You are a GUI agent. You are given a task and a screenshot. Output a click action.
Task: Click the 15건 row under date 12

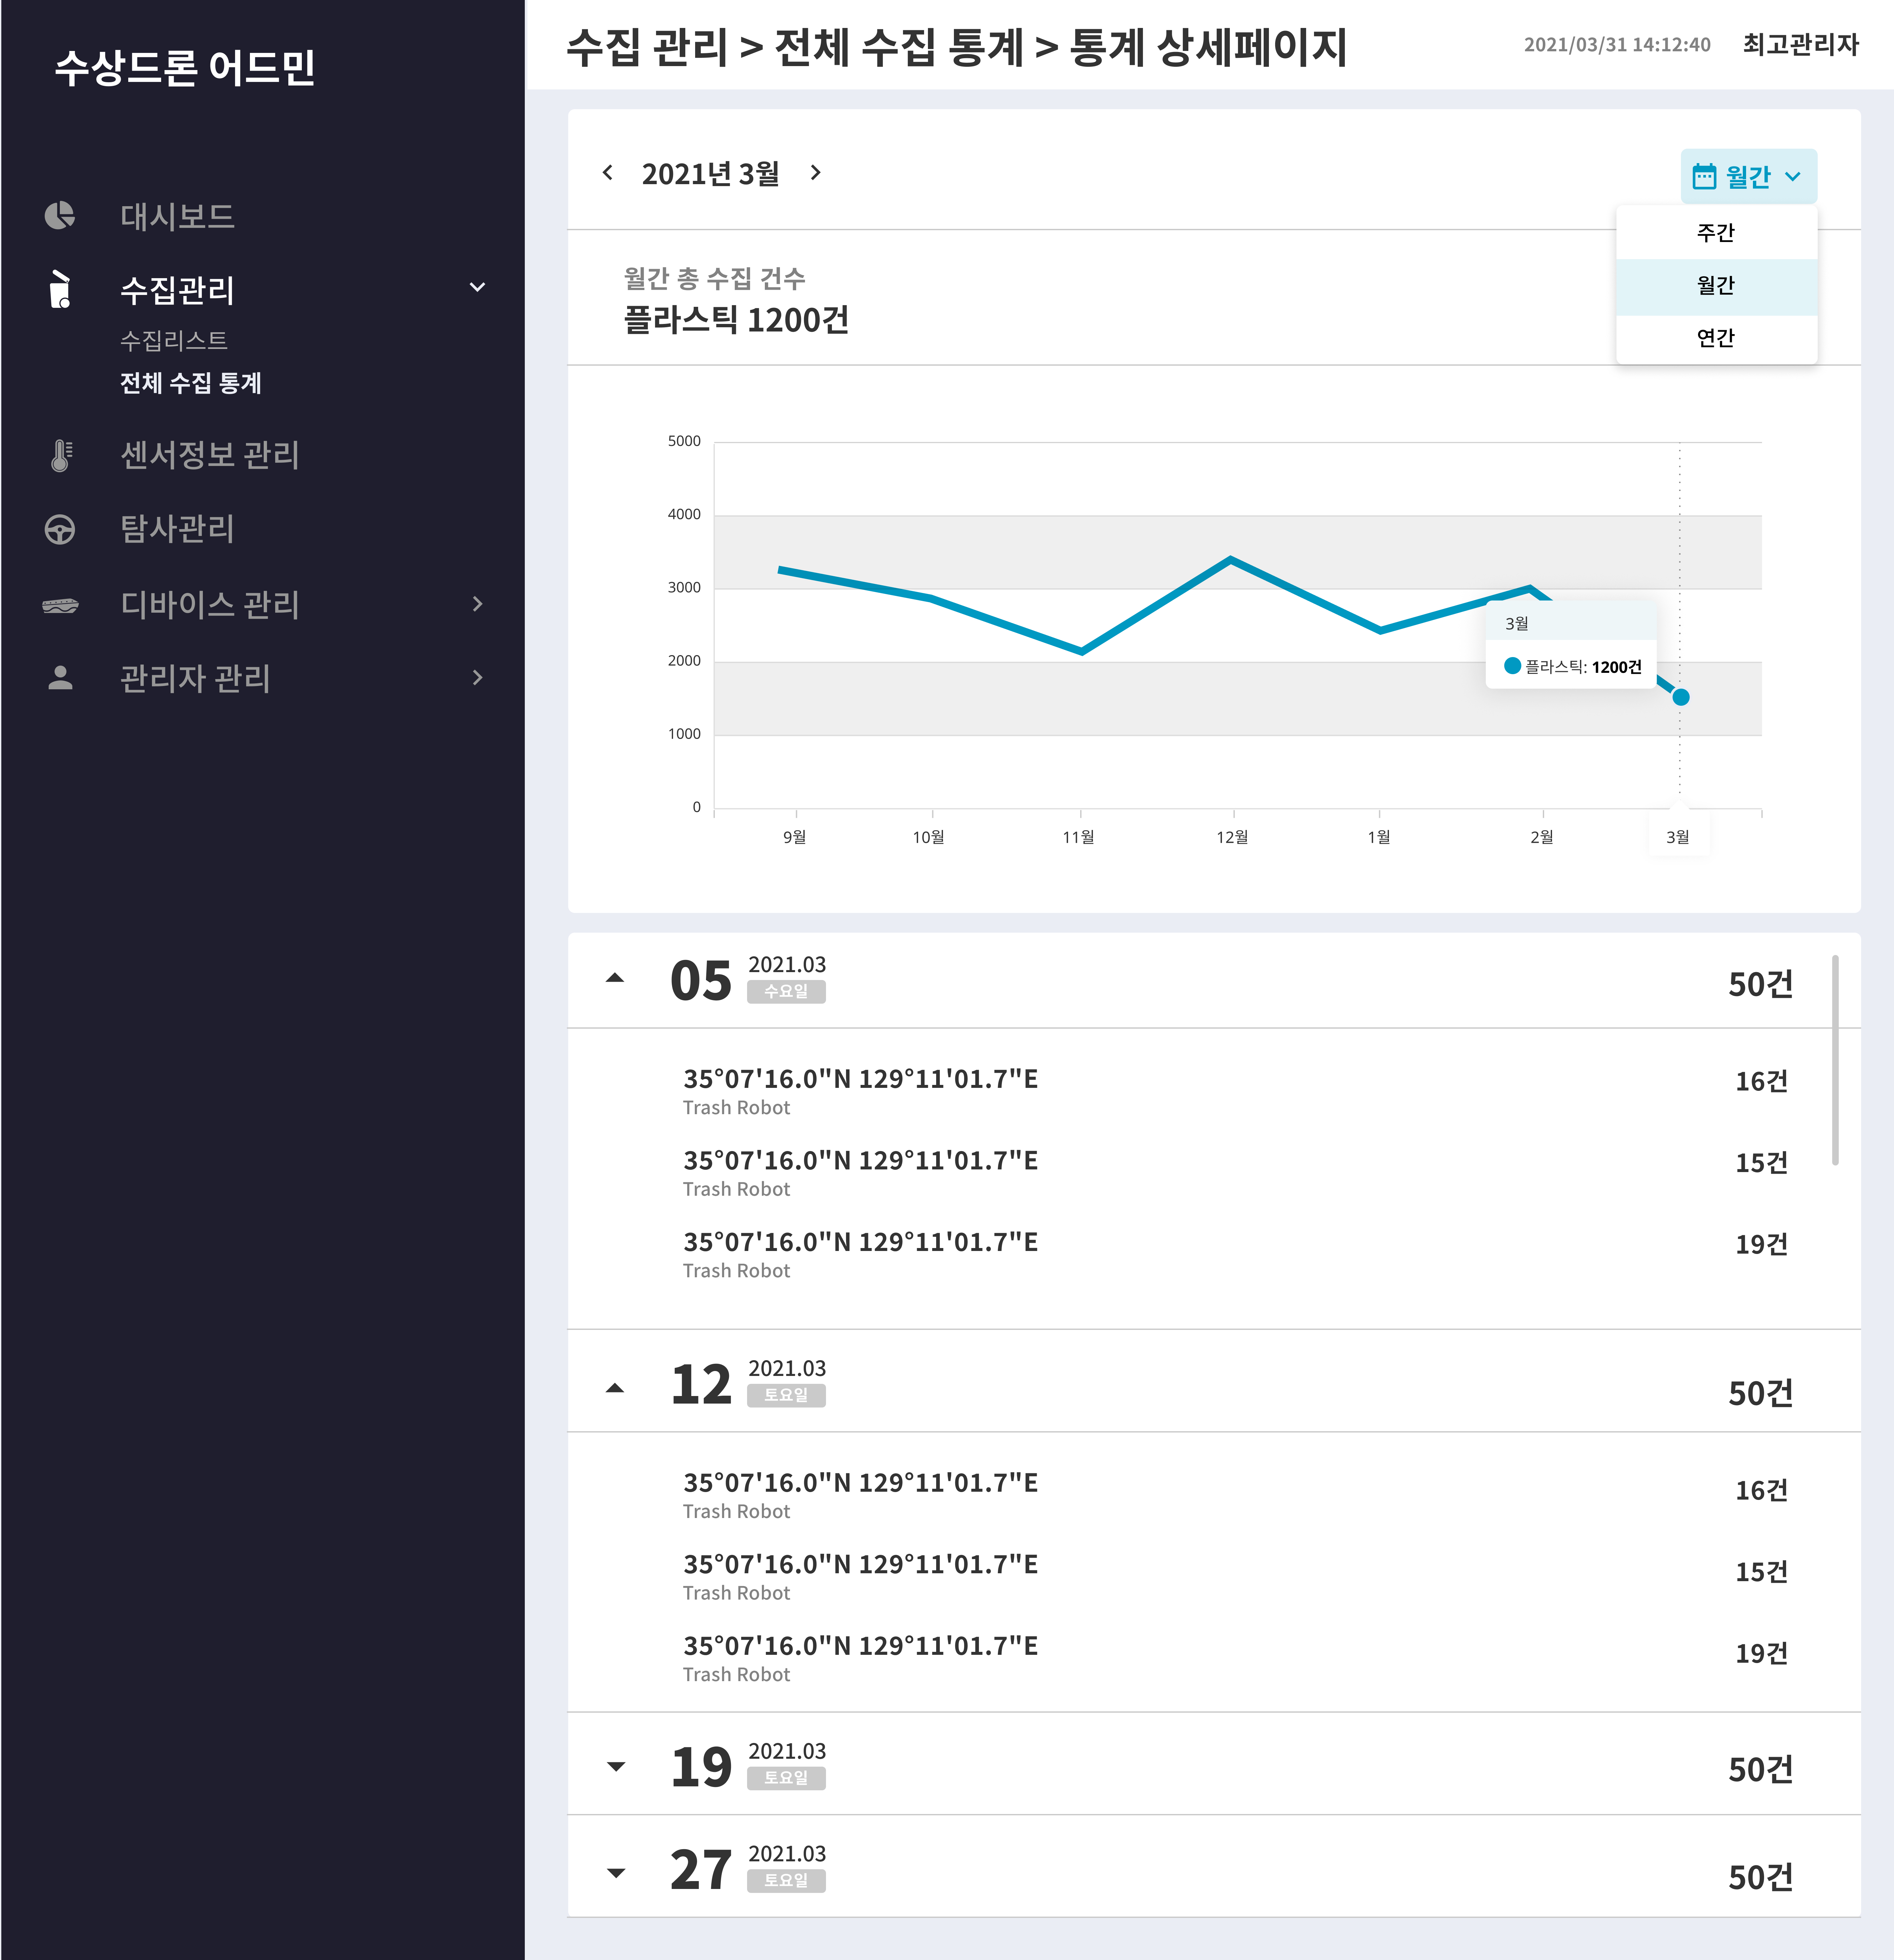click(x=1214, y=1577)
